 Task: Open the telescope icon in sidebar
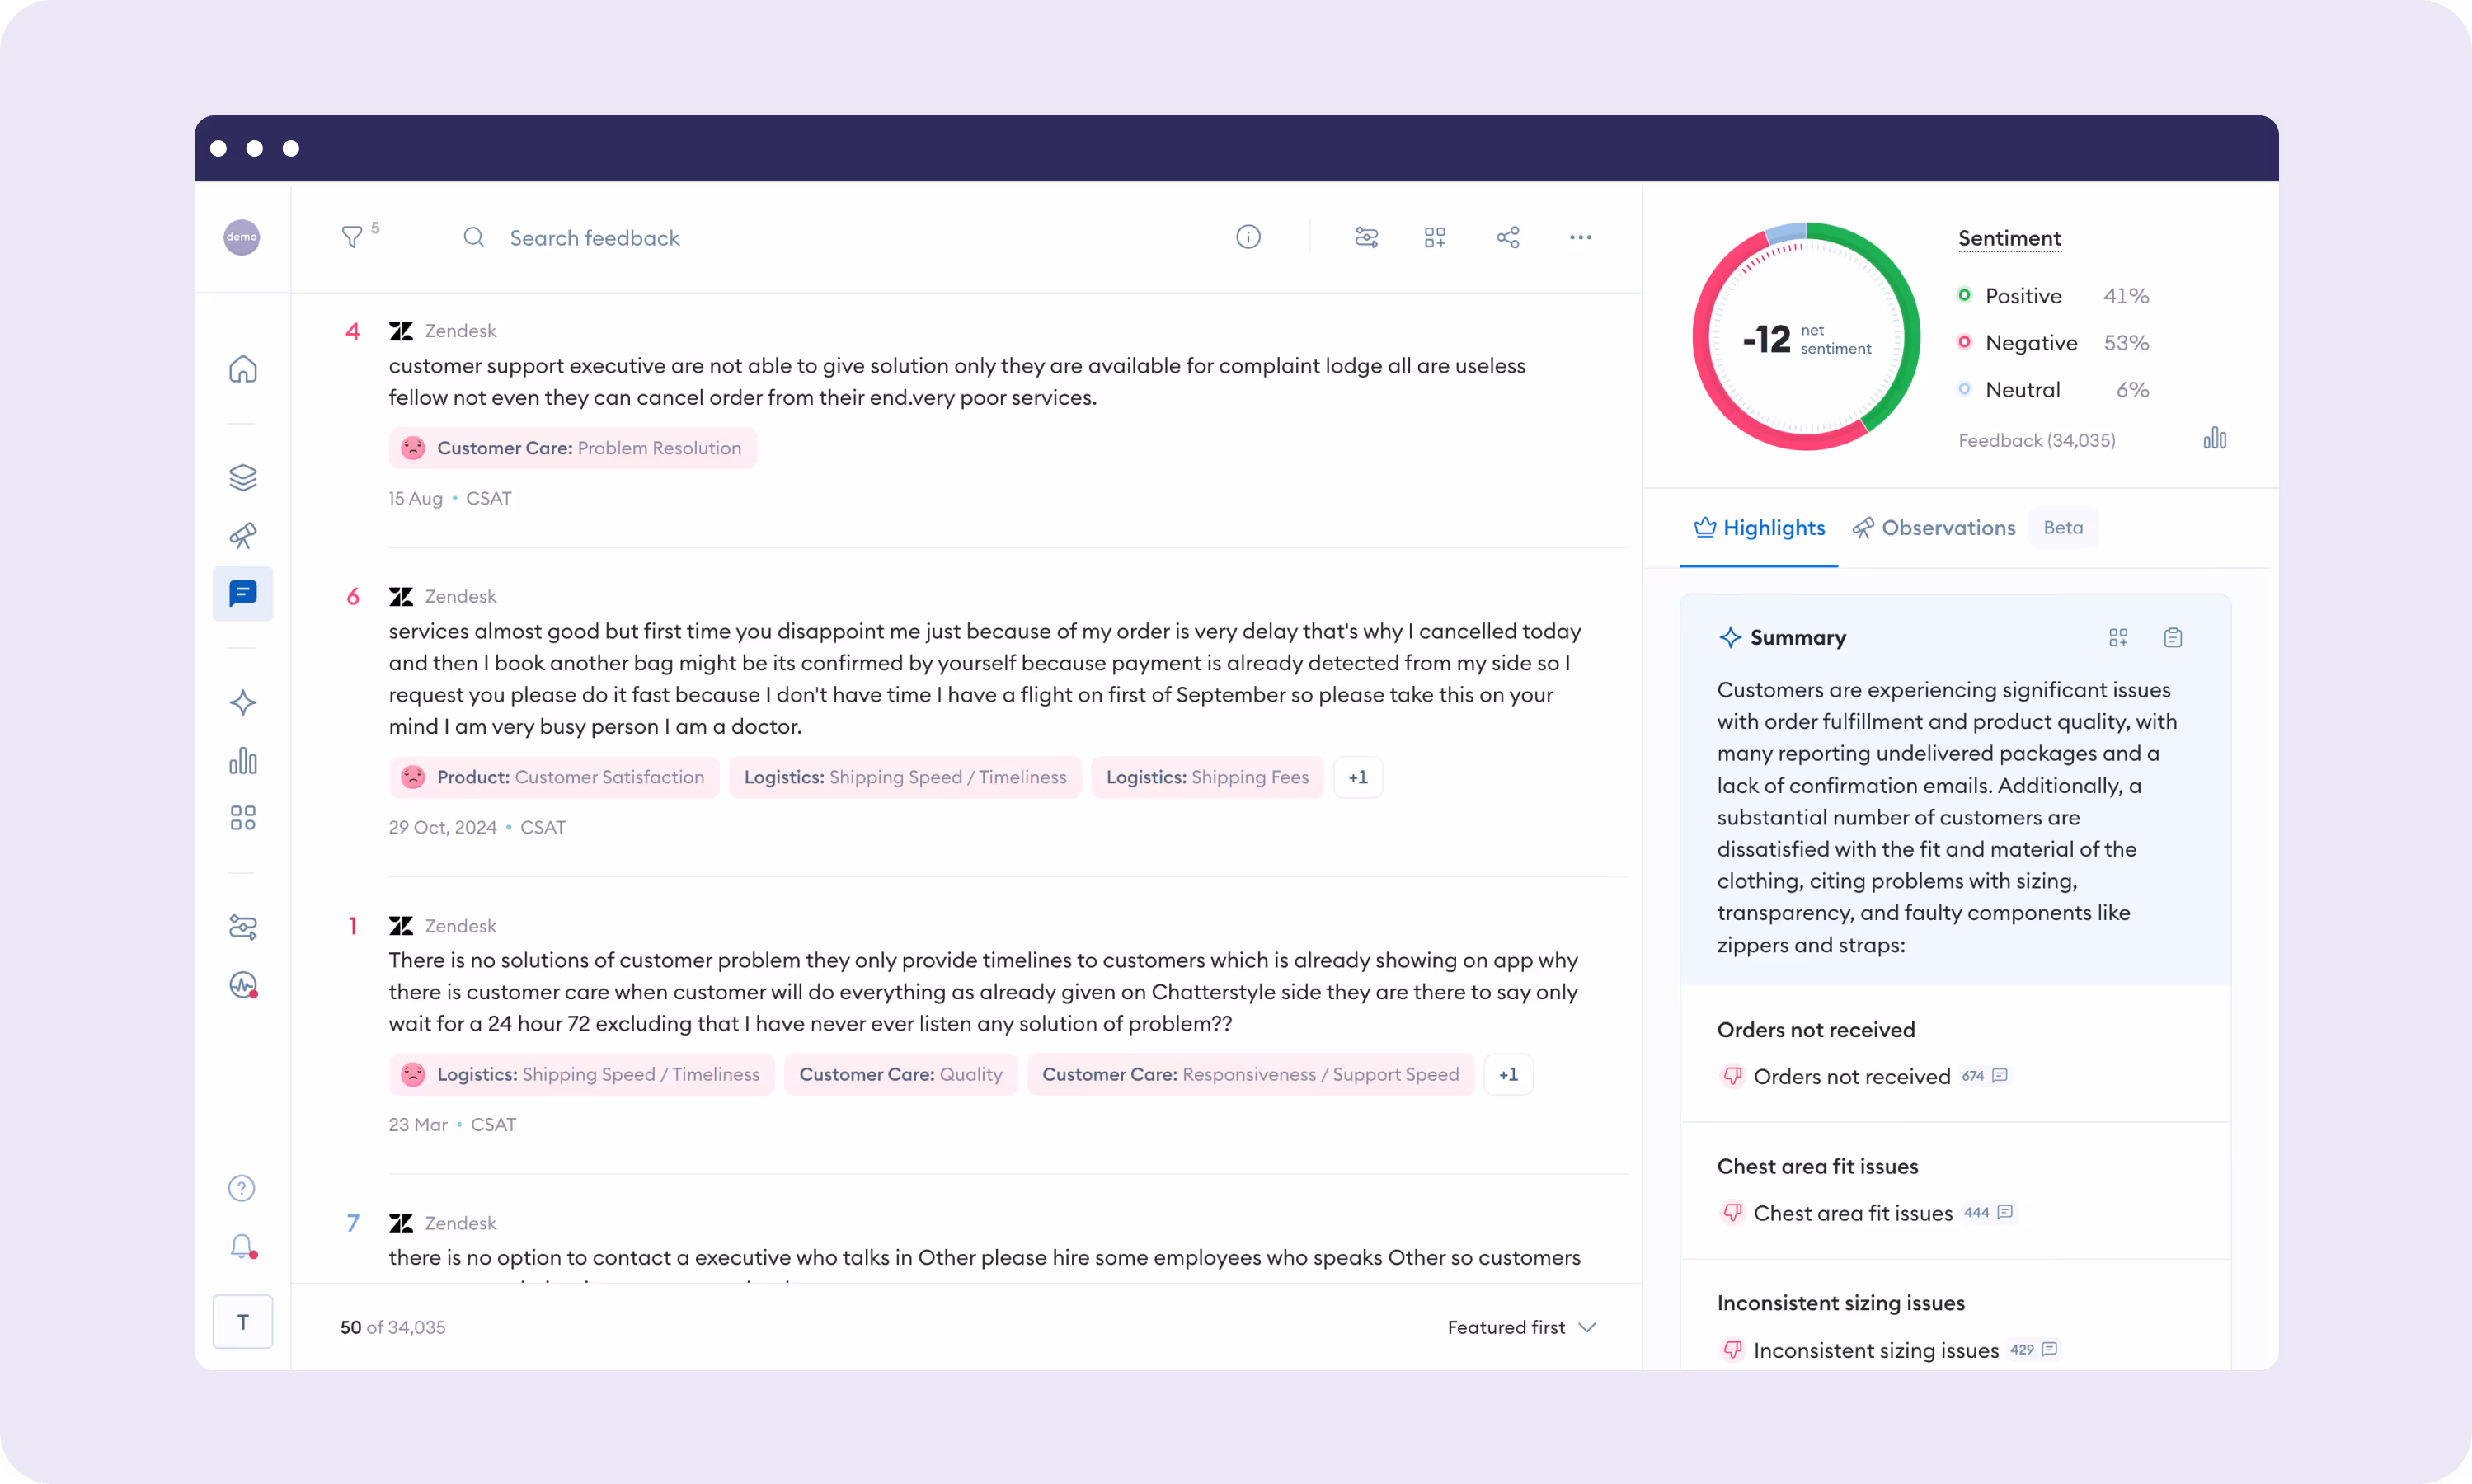point(243,535)
